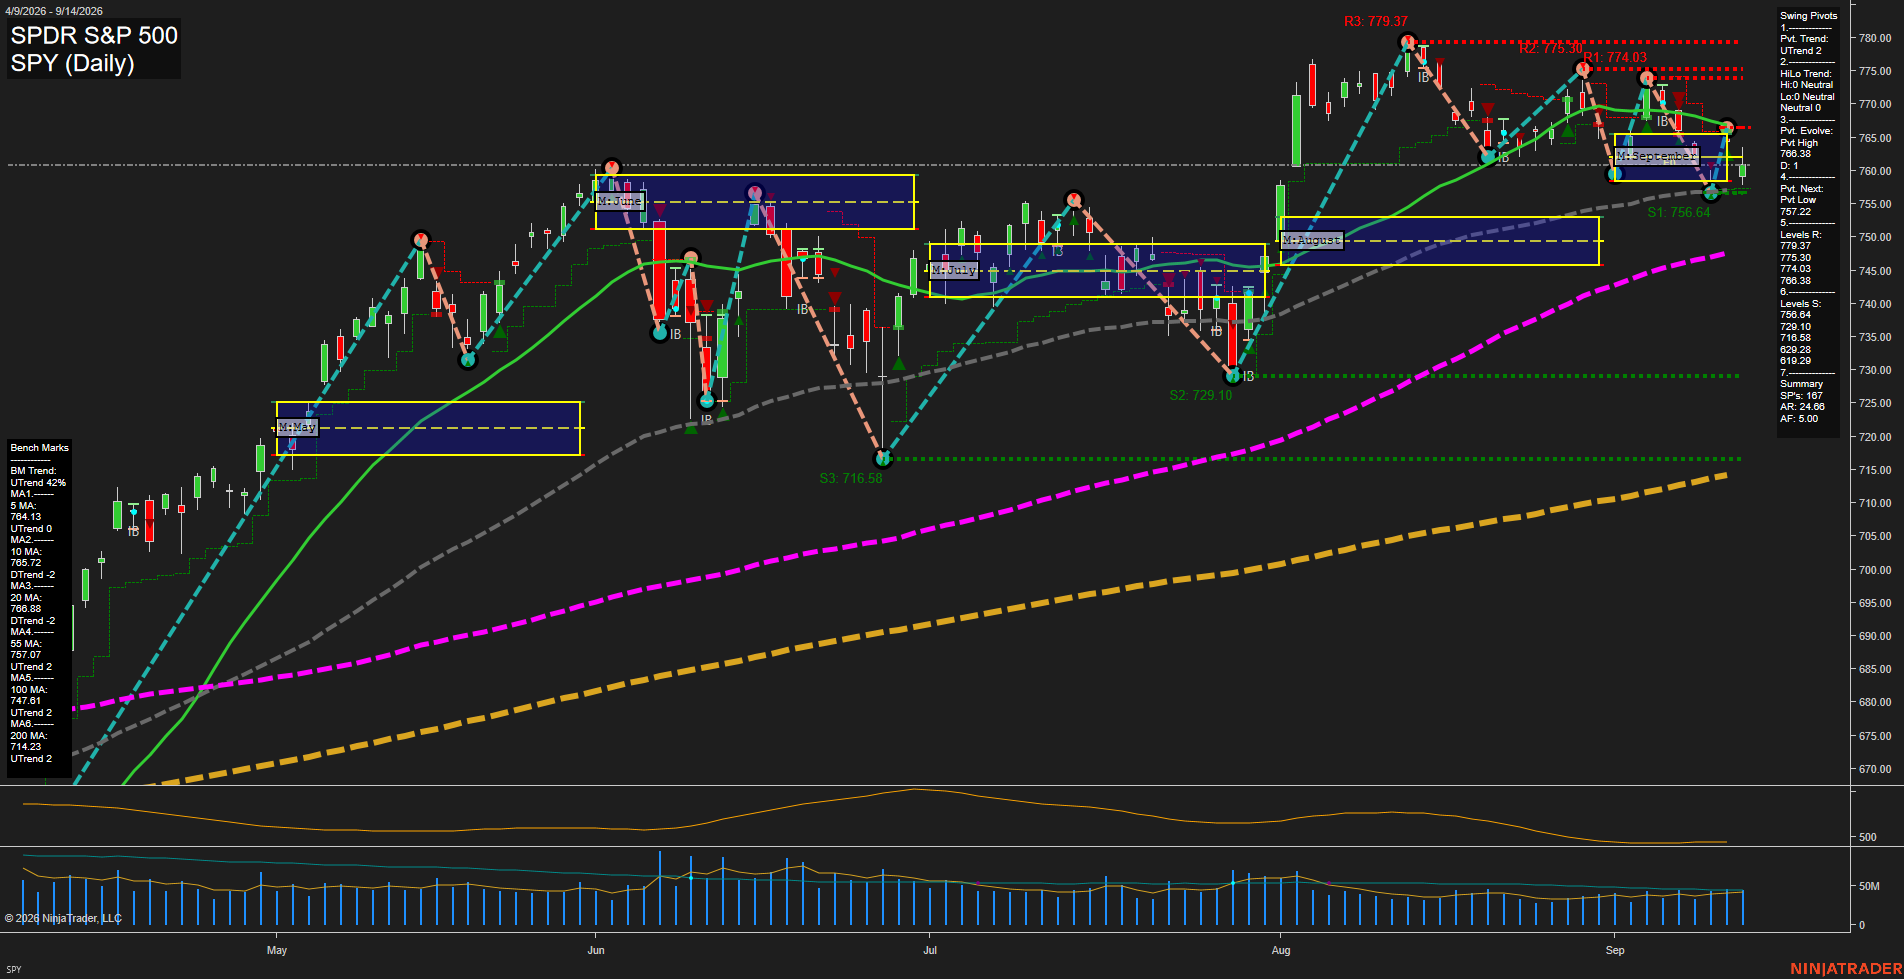This screenshot has height=979, width=1904.
Task: Click the M:May monthly range label
Action: coord(297,427)
